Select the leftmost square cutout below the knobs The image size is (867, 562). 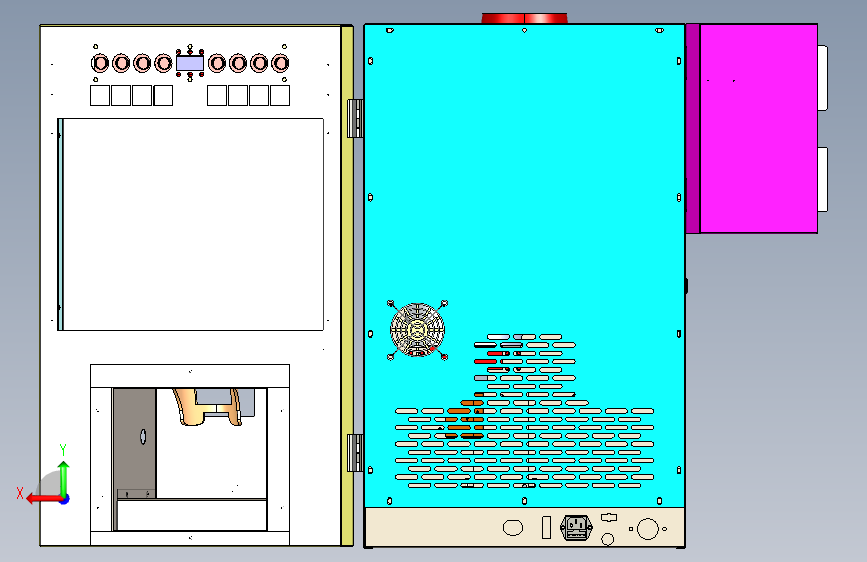click(100, 95)
